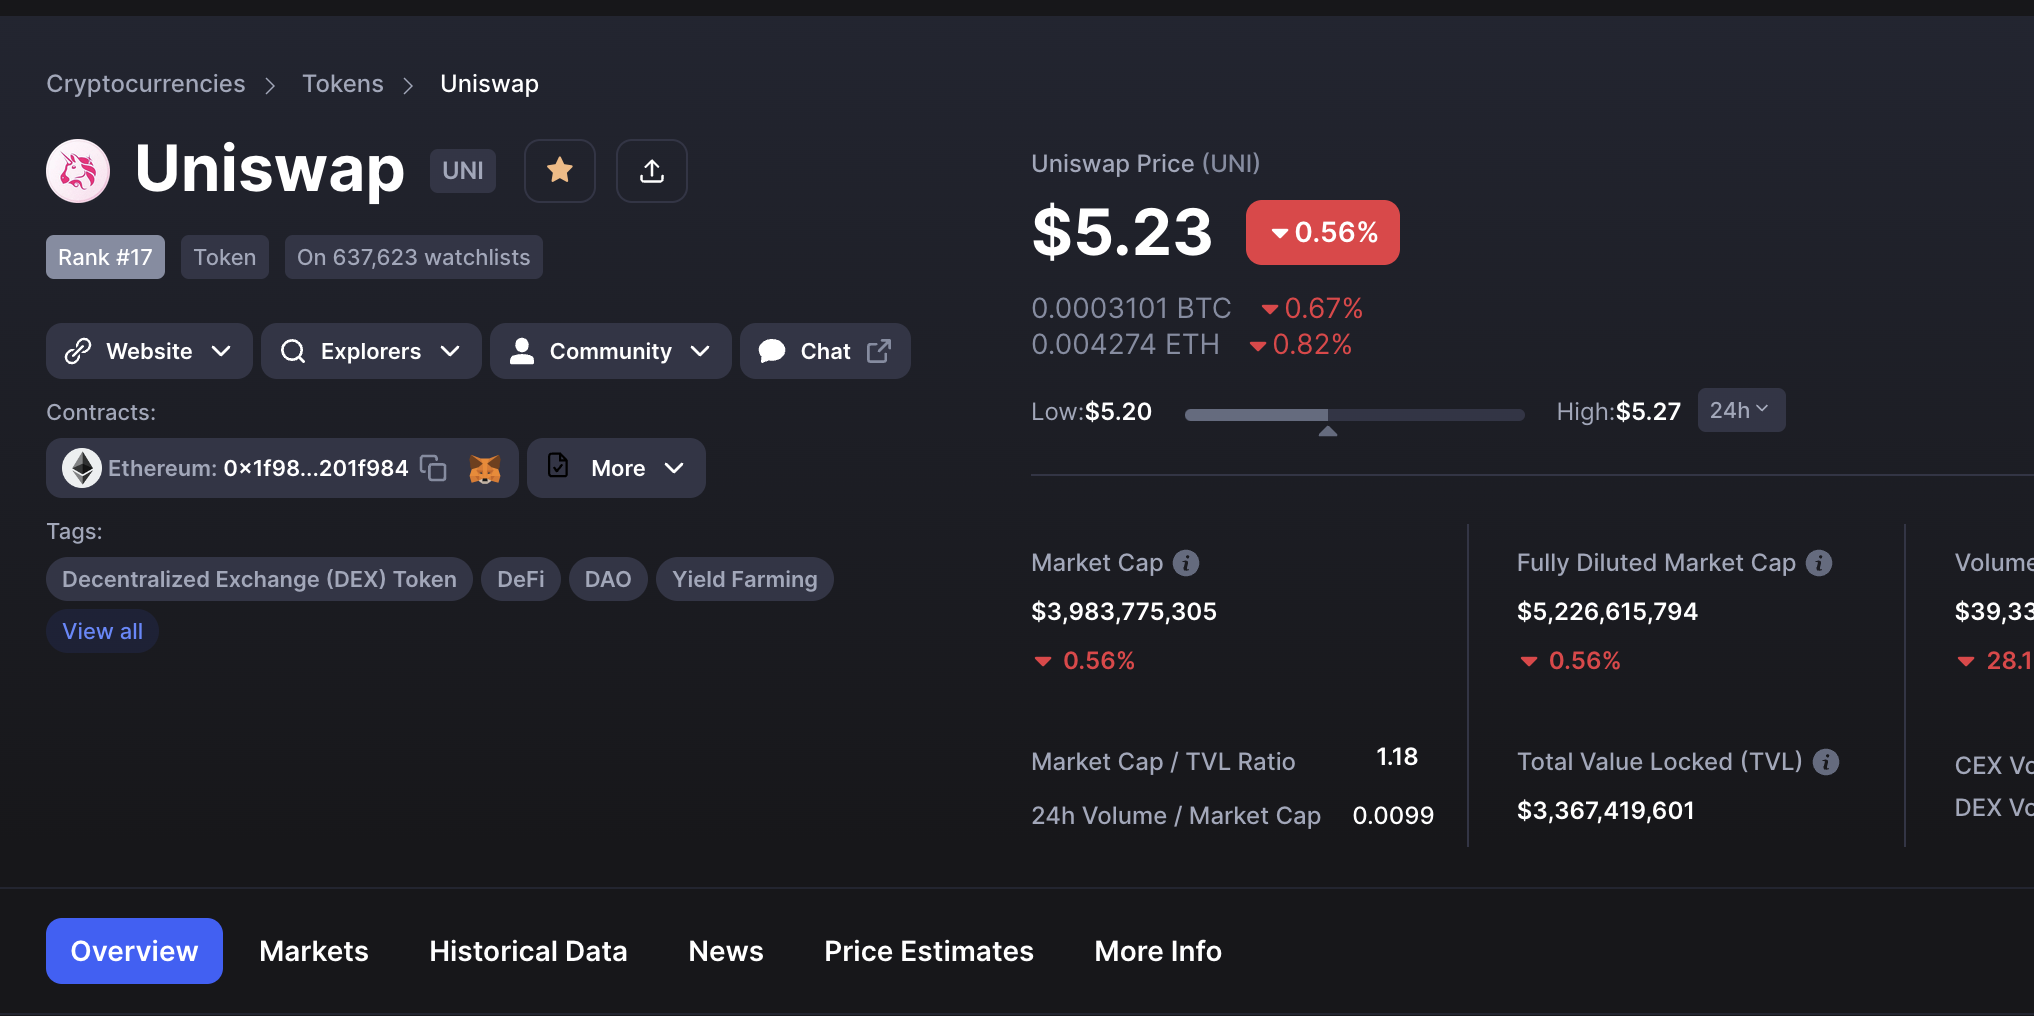Select the Overview tab
Viewport: 2034px width, 1016px height.
pyautogui.click(x=134, y=951)
